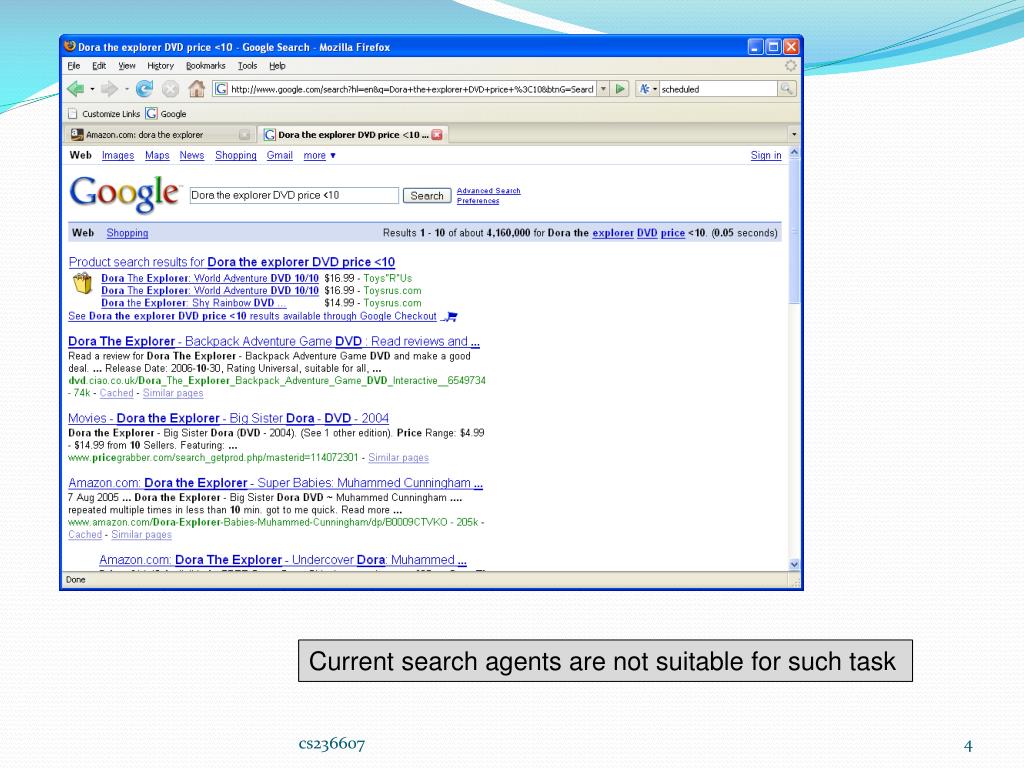The width and height of the screenshot is (1024, 768).
Task: Reload the page with the refresh icon
Action: [144, 89]
